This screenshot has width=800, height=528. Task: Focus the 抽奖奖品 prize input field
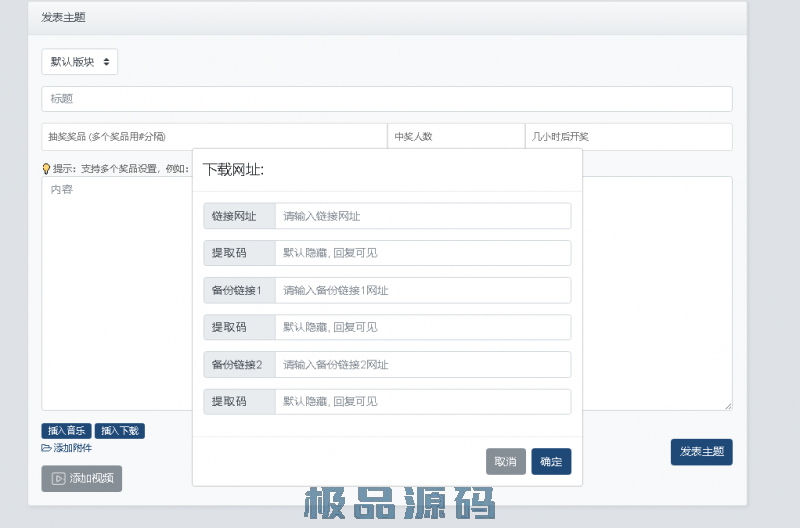[214, 137]
